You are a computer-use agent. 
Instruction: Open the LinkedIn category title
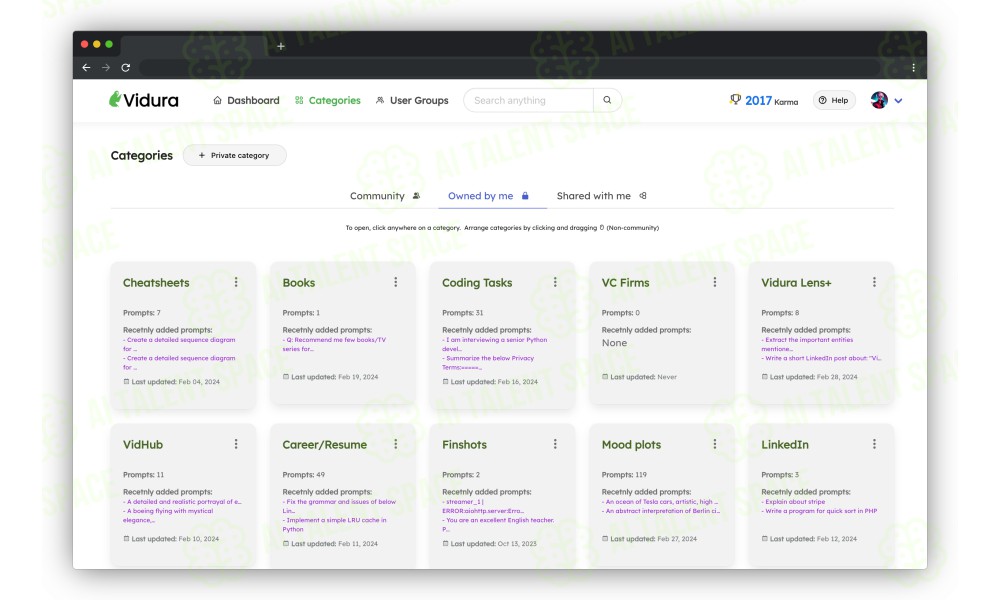[785, 444]
